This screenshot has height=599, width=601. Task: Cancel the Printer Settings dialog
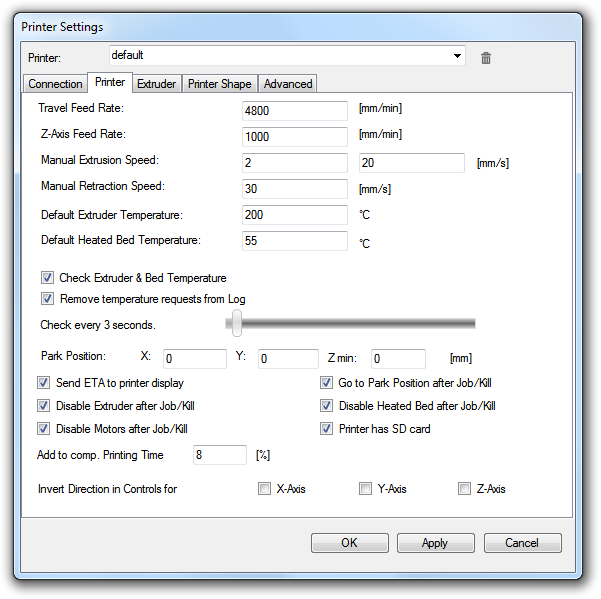(x=522, y=543)
